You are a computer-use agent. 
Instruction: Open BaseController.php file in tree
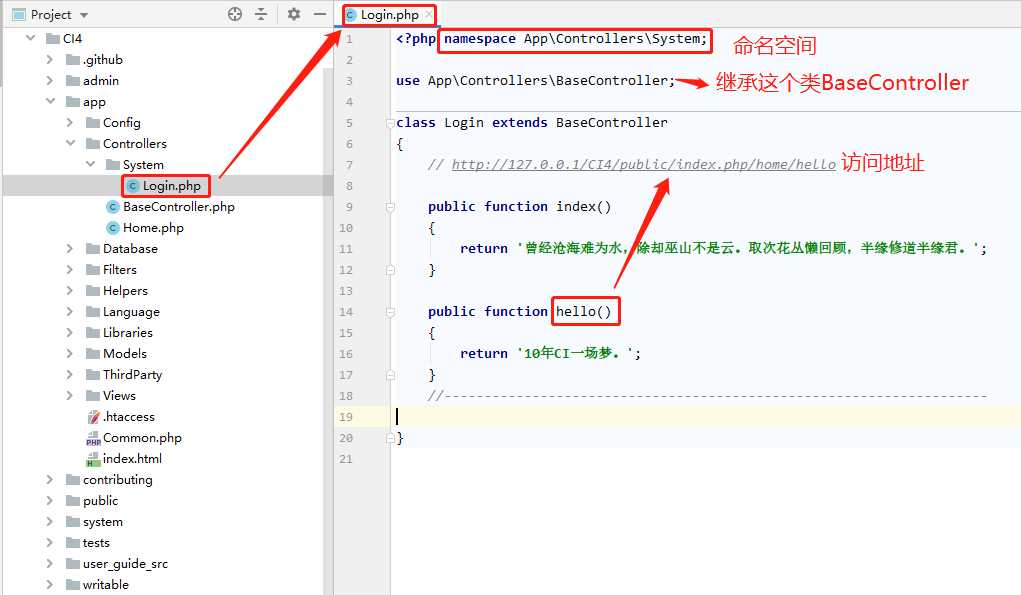point(178,206)
